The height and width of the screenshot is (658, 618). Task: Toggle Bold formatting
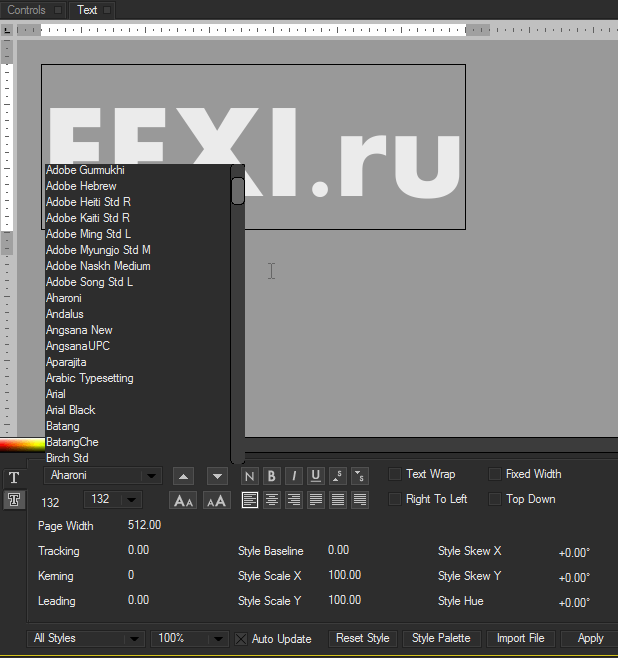click(x=271, y=476)
